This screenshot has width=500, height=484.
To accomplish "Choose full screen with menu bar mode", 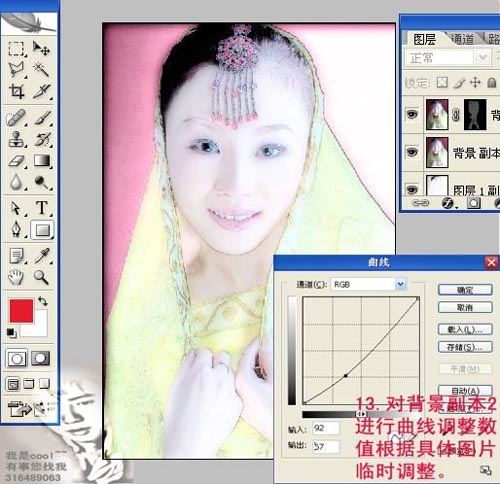I will pos(29,384).
